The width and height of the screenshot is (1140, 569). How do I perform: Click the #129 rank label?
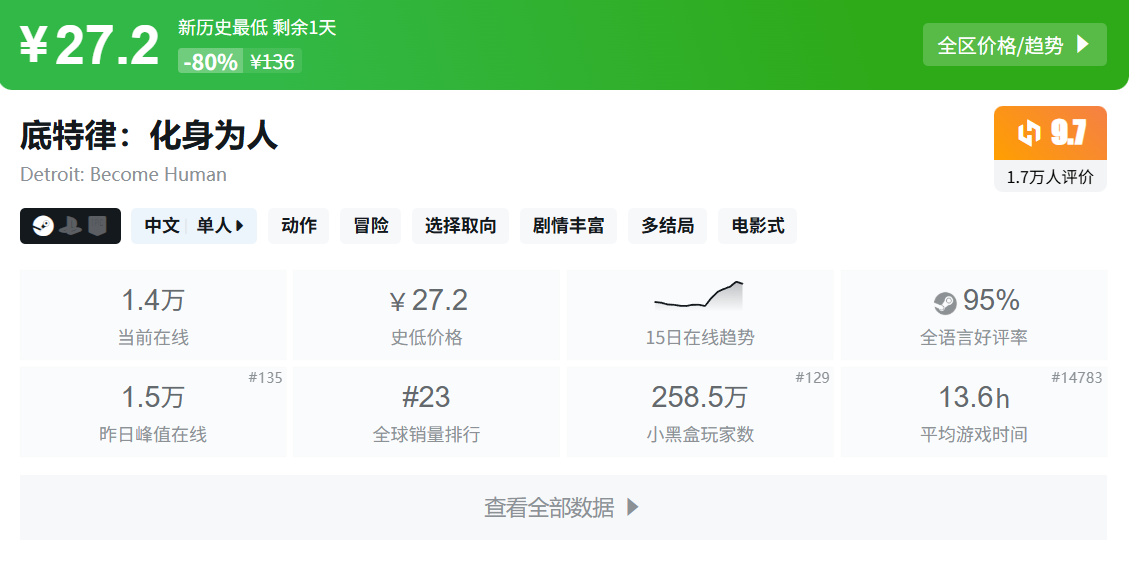click(812, 378)
